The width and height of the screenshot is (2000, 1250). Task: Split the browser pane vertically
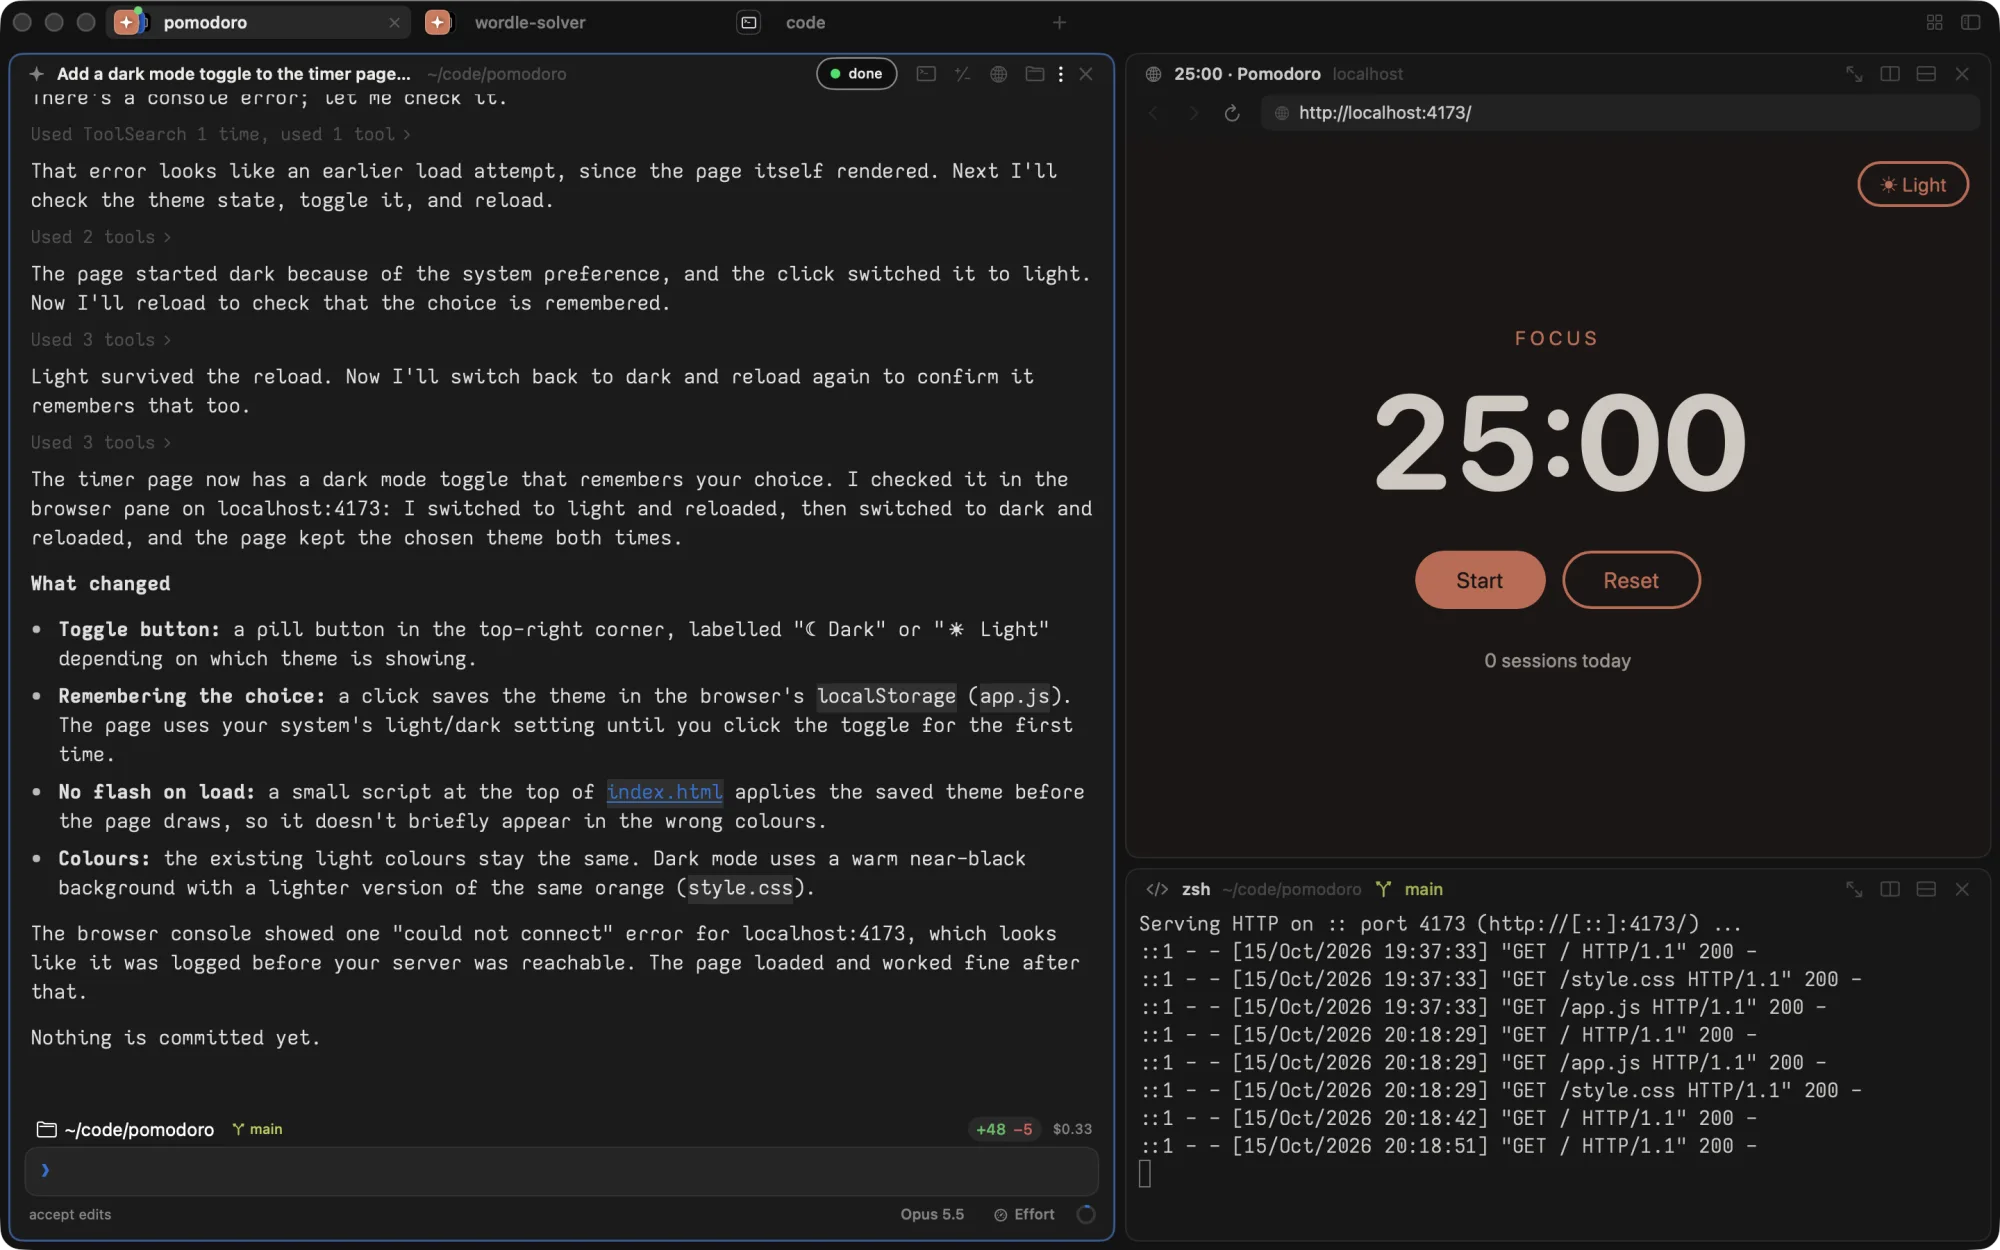[x=1890, y=74]
